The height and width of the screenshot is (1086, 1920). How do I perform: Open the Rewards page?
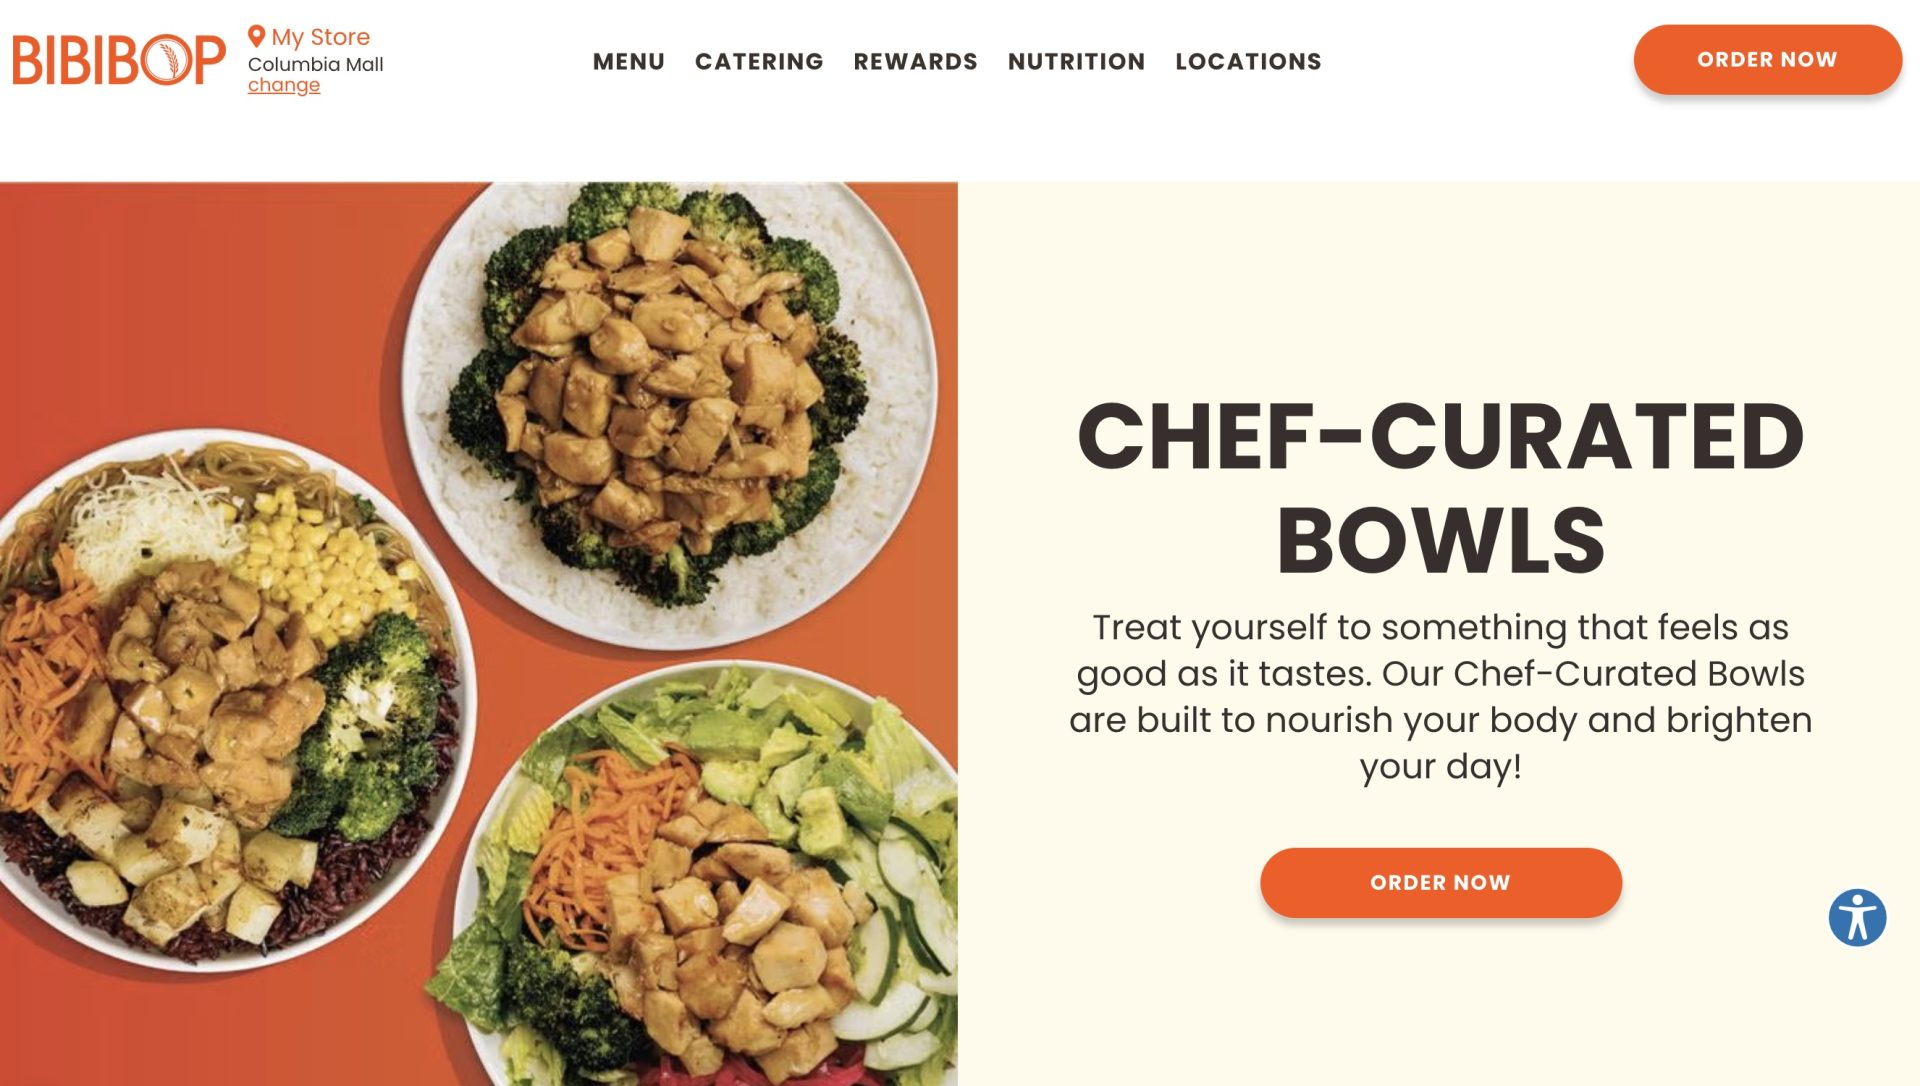pyautogui.click(x=915, y=61)
